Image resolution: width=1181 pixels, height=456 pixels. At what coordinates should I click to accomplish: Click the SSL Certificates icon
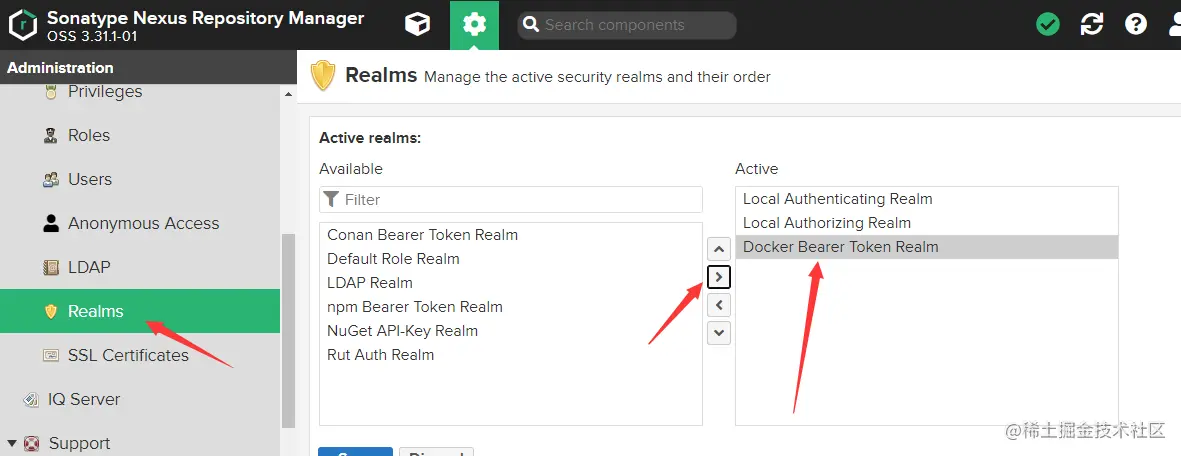[x=50, y=355]
